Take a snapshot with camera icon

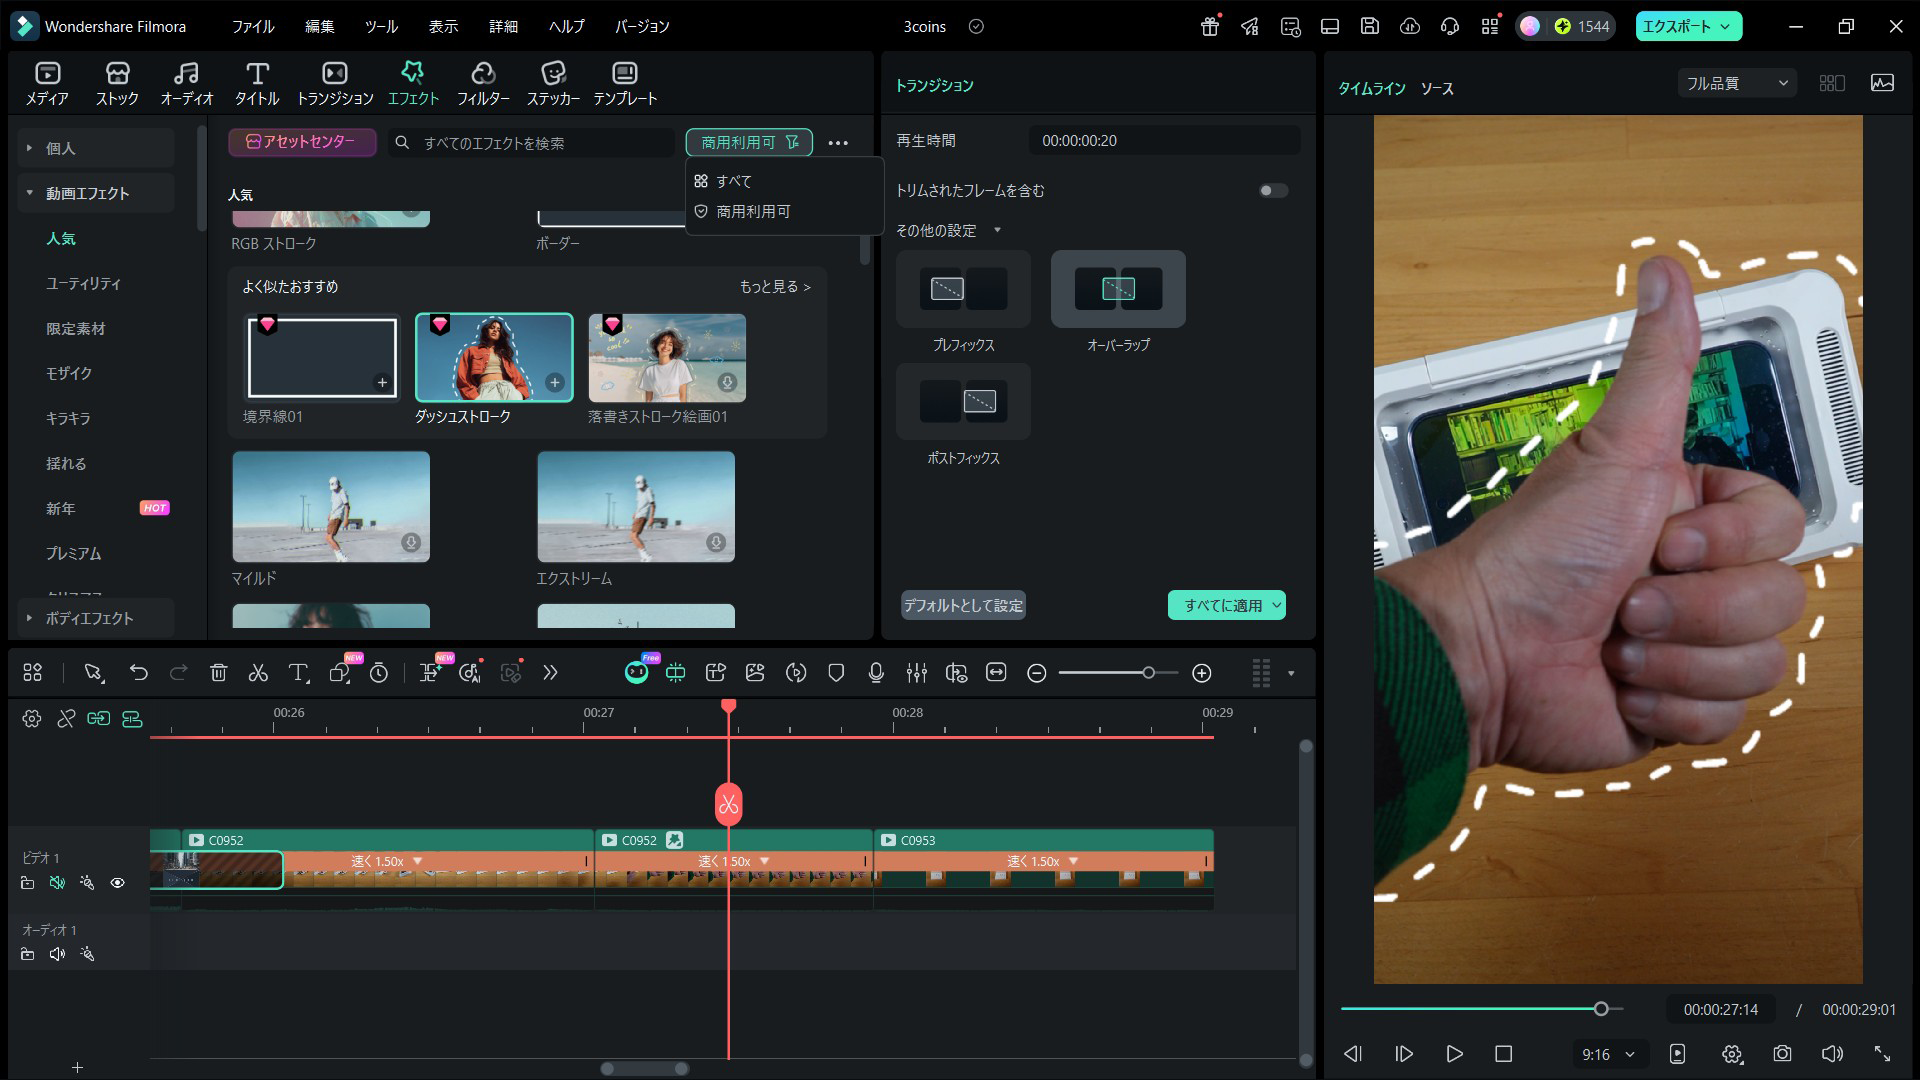click(1782, 1054)
